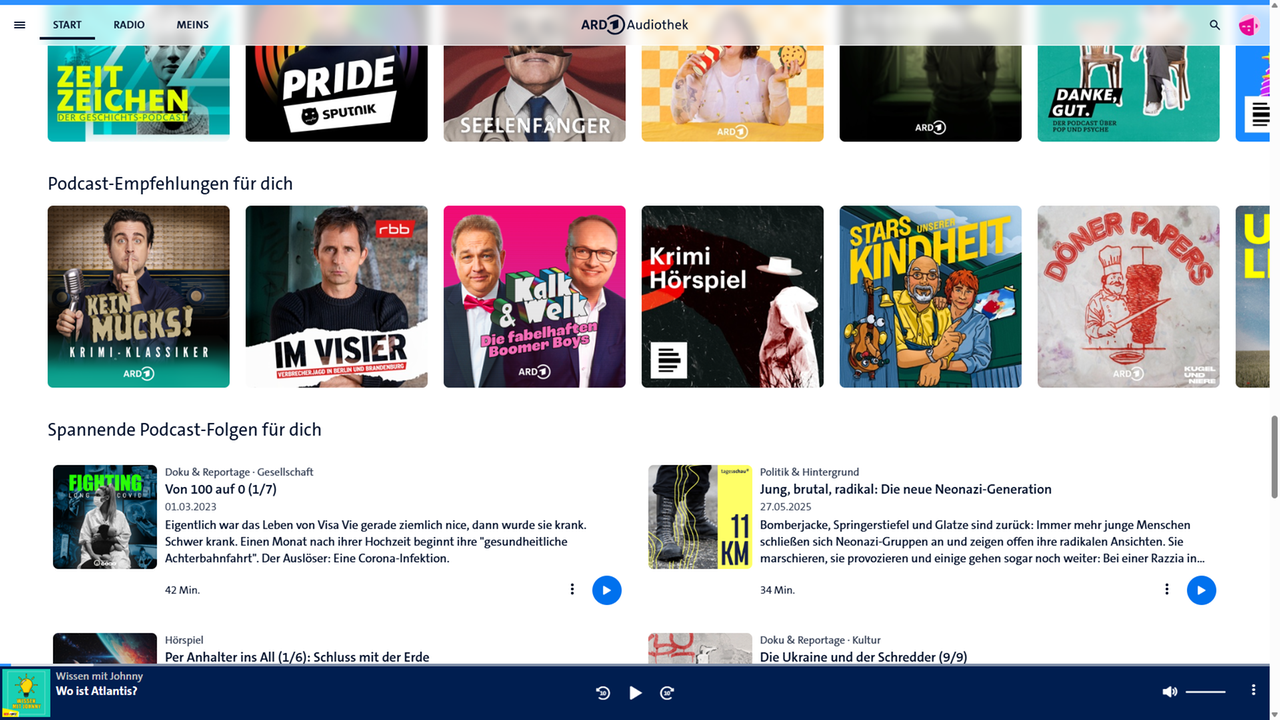Click the ARD Audiothek logo
This screenshot has width=1280, height=720.
[x=635, y=25]
